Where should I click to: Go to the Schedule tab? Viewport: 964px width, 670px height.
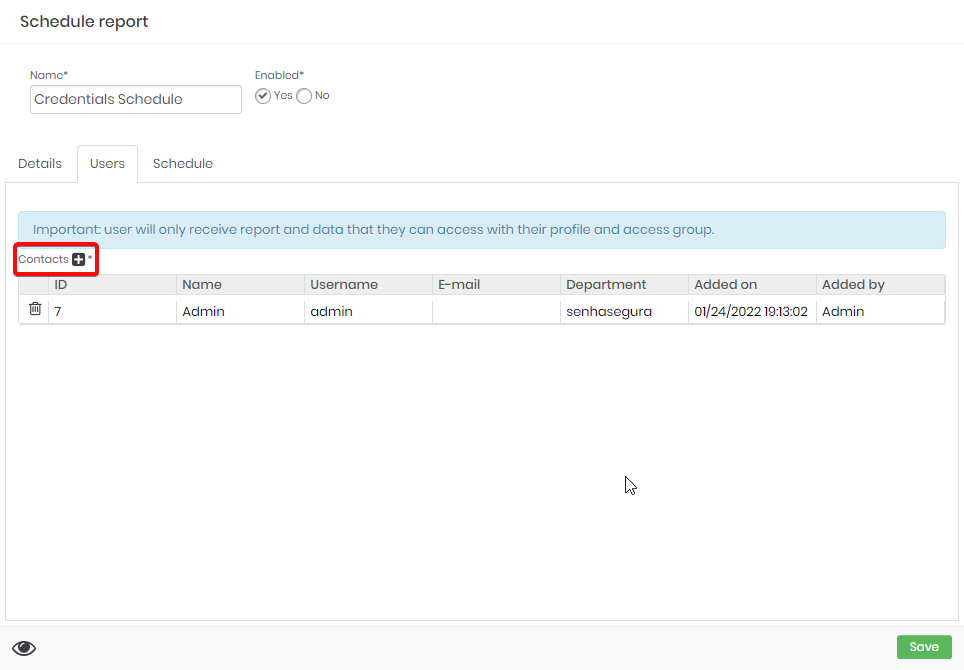click(183, 164)
